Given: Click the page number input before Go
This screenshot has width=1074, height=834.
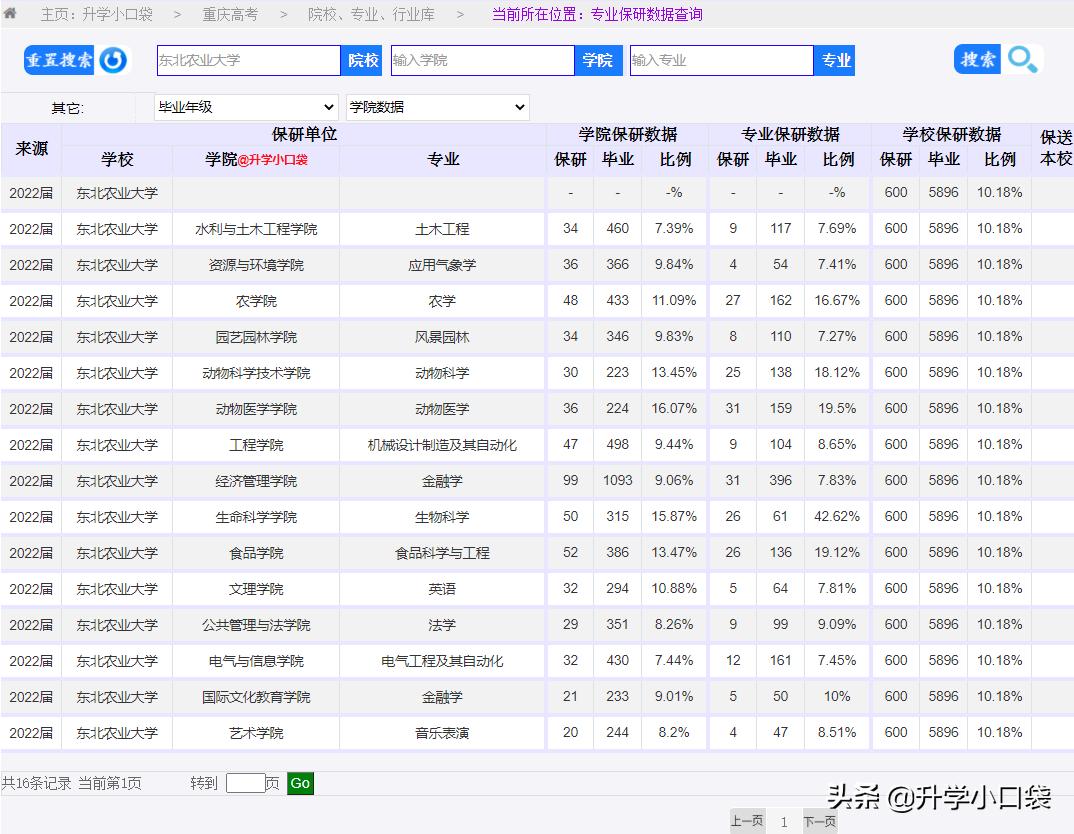Looking at the screenshot, I should coord(246,783).
